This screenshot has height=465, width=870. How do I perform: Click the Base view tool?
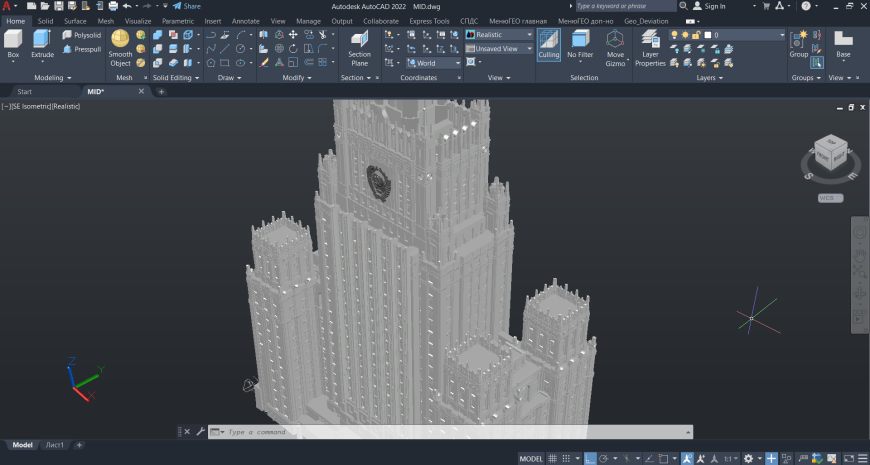[x=843, y=44]
